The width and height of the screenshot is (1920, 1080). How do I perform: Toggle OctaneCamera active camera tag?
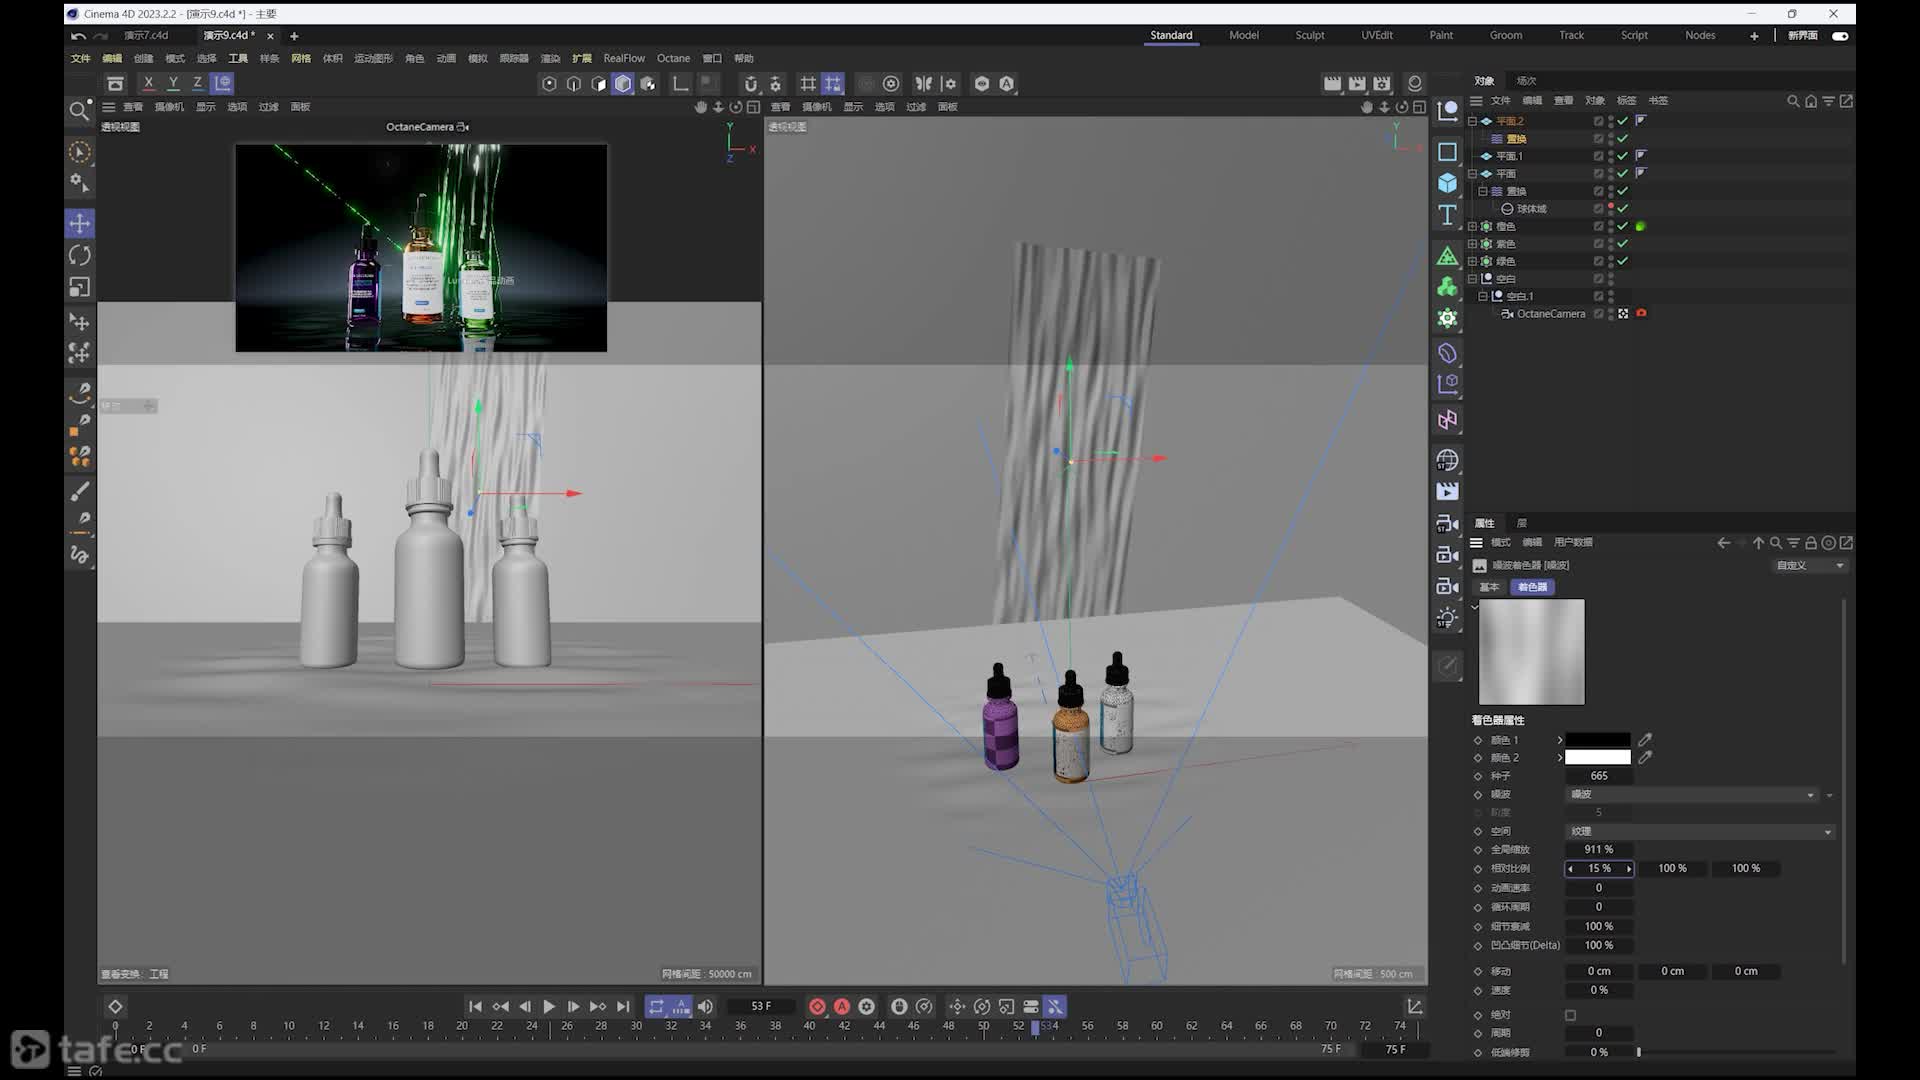(1641, 314)
